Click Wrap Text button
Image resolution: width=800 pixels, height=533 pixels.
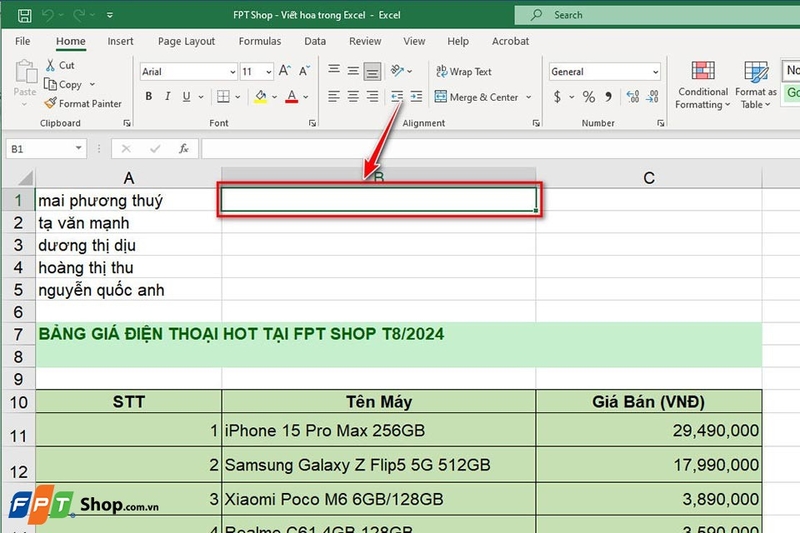tap(464, 72)
